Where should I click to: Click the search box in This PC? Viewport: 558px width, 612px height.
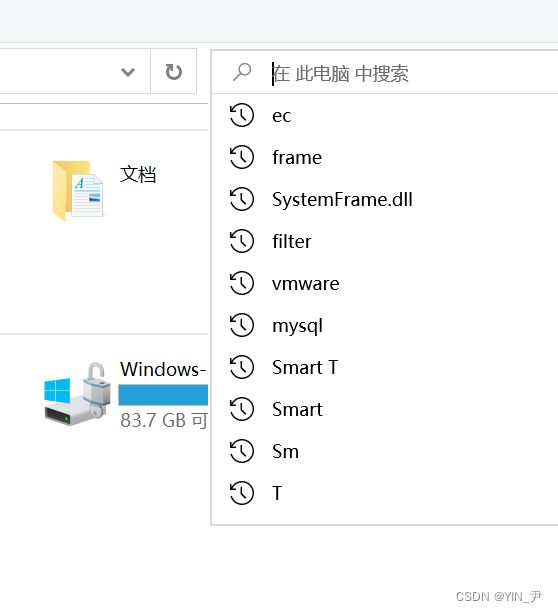tap(385, 73)
